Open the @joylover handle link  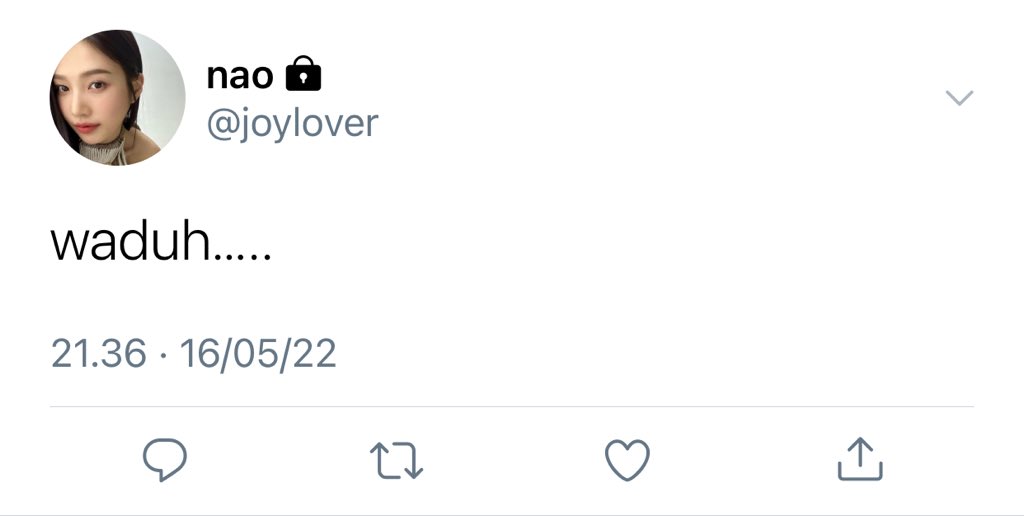pos(293,123)
